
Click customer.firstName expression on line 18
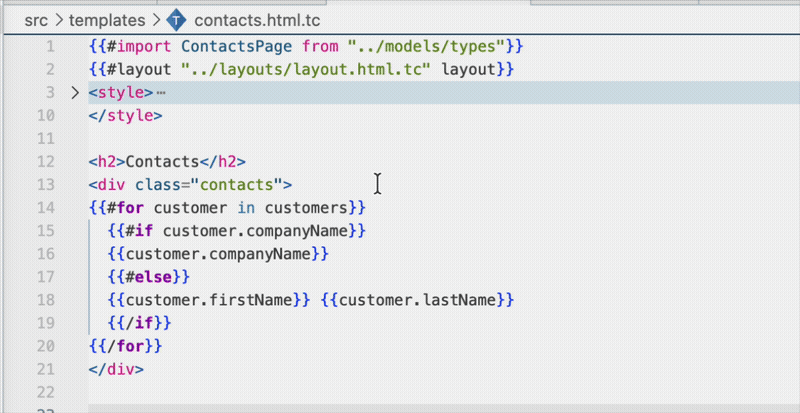[209, 300]
